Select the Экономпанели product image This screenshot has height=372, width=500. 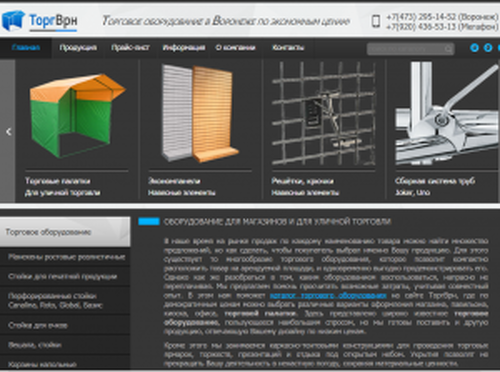coord(200,113)
